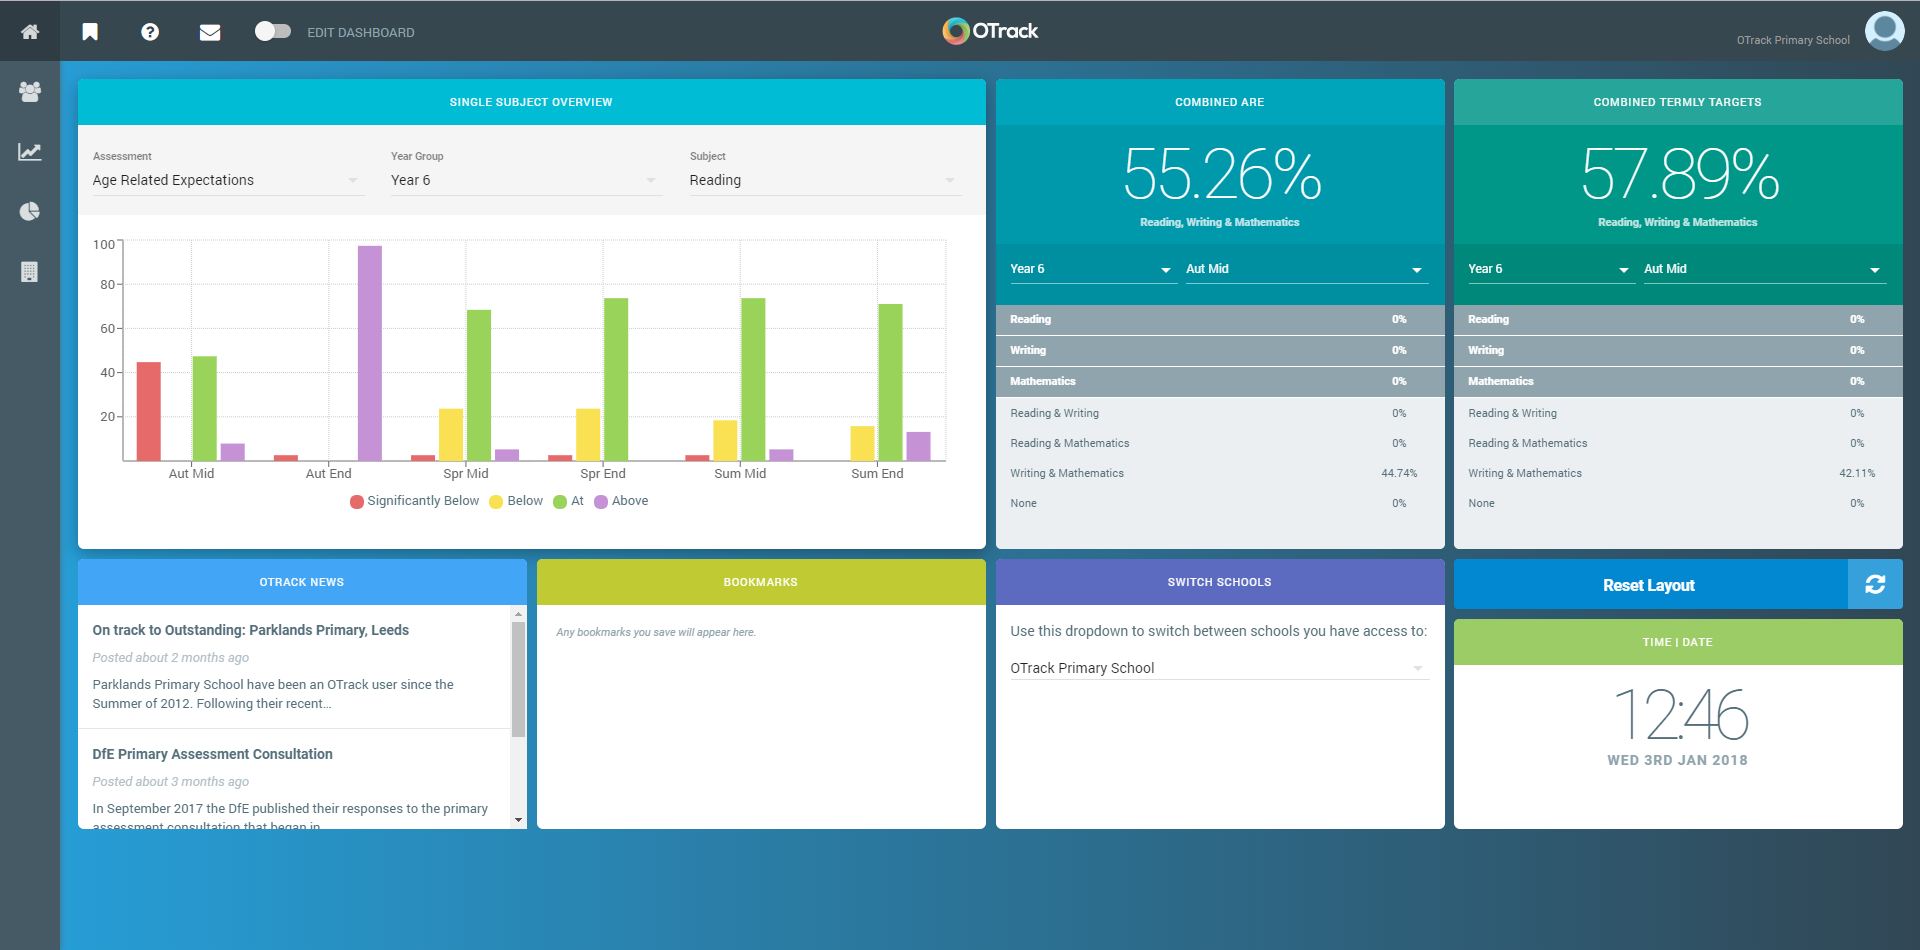This screenshot has width=1920, height=950.
Task: Open the line chart tracking sidebar icon
Action: 30,152
